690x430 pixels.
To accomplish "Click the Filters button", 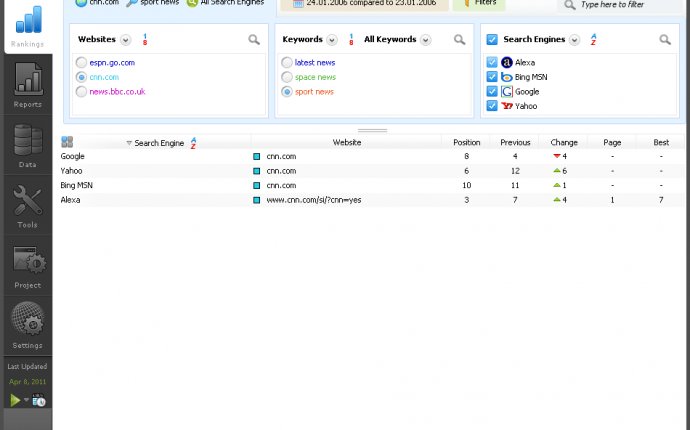I will pos(479,4).
